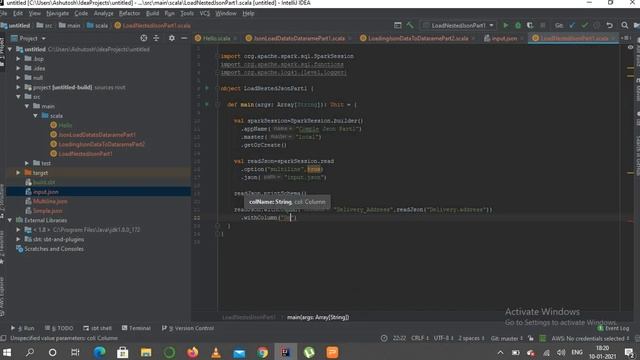640x360 pixels.
Task: Revert changes with the rollback arrow
Action: (x=609, y=25)
